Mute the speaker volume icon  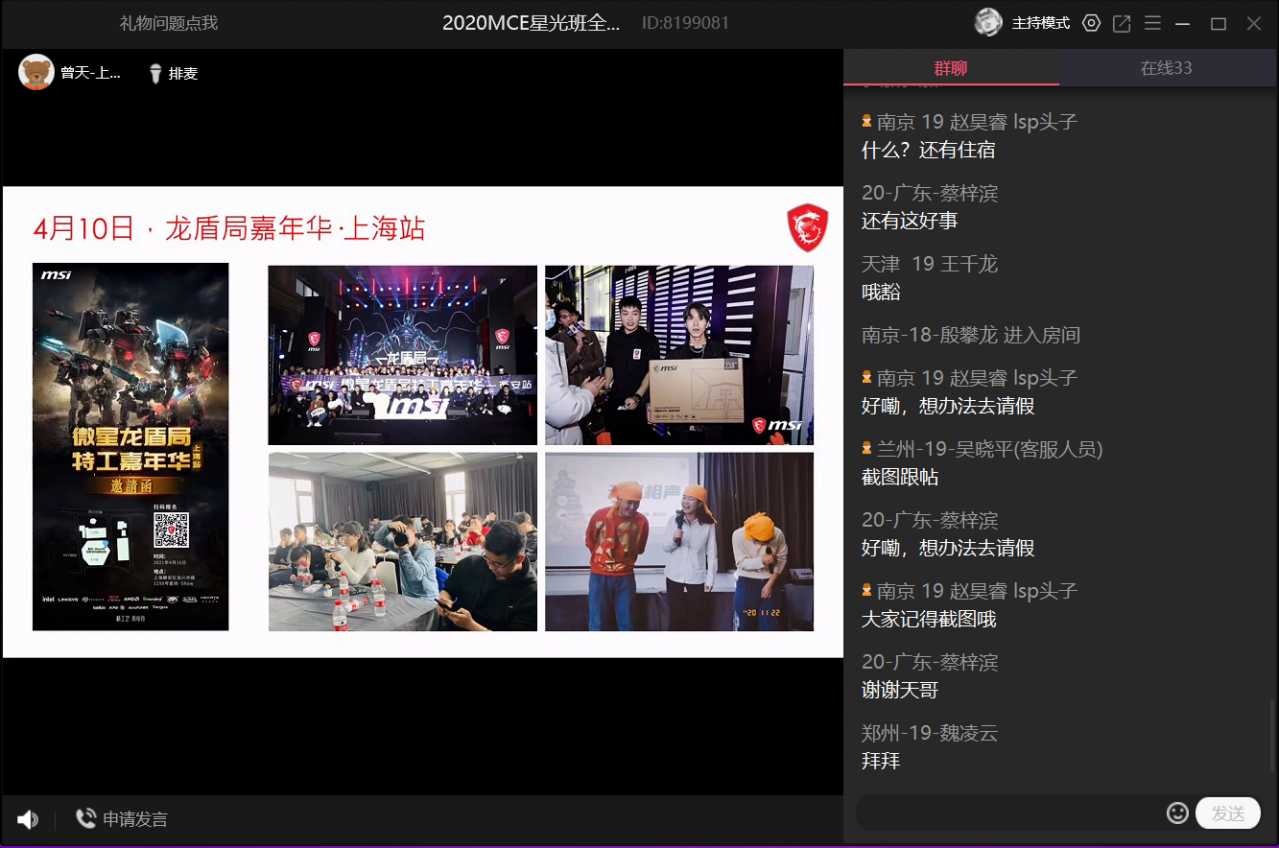[x=27, y=820]
